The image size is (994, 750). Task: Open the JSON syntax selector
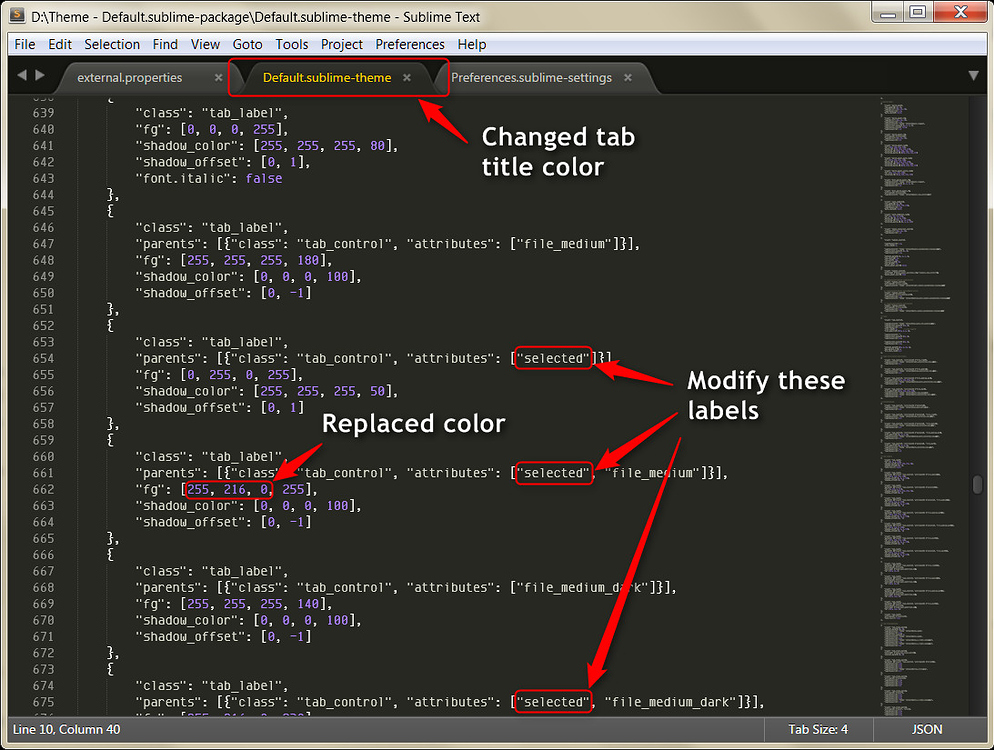coord(927,729)
